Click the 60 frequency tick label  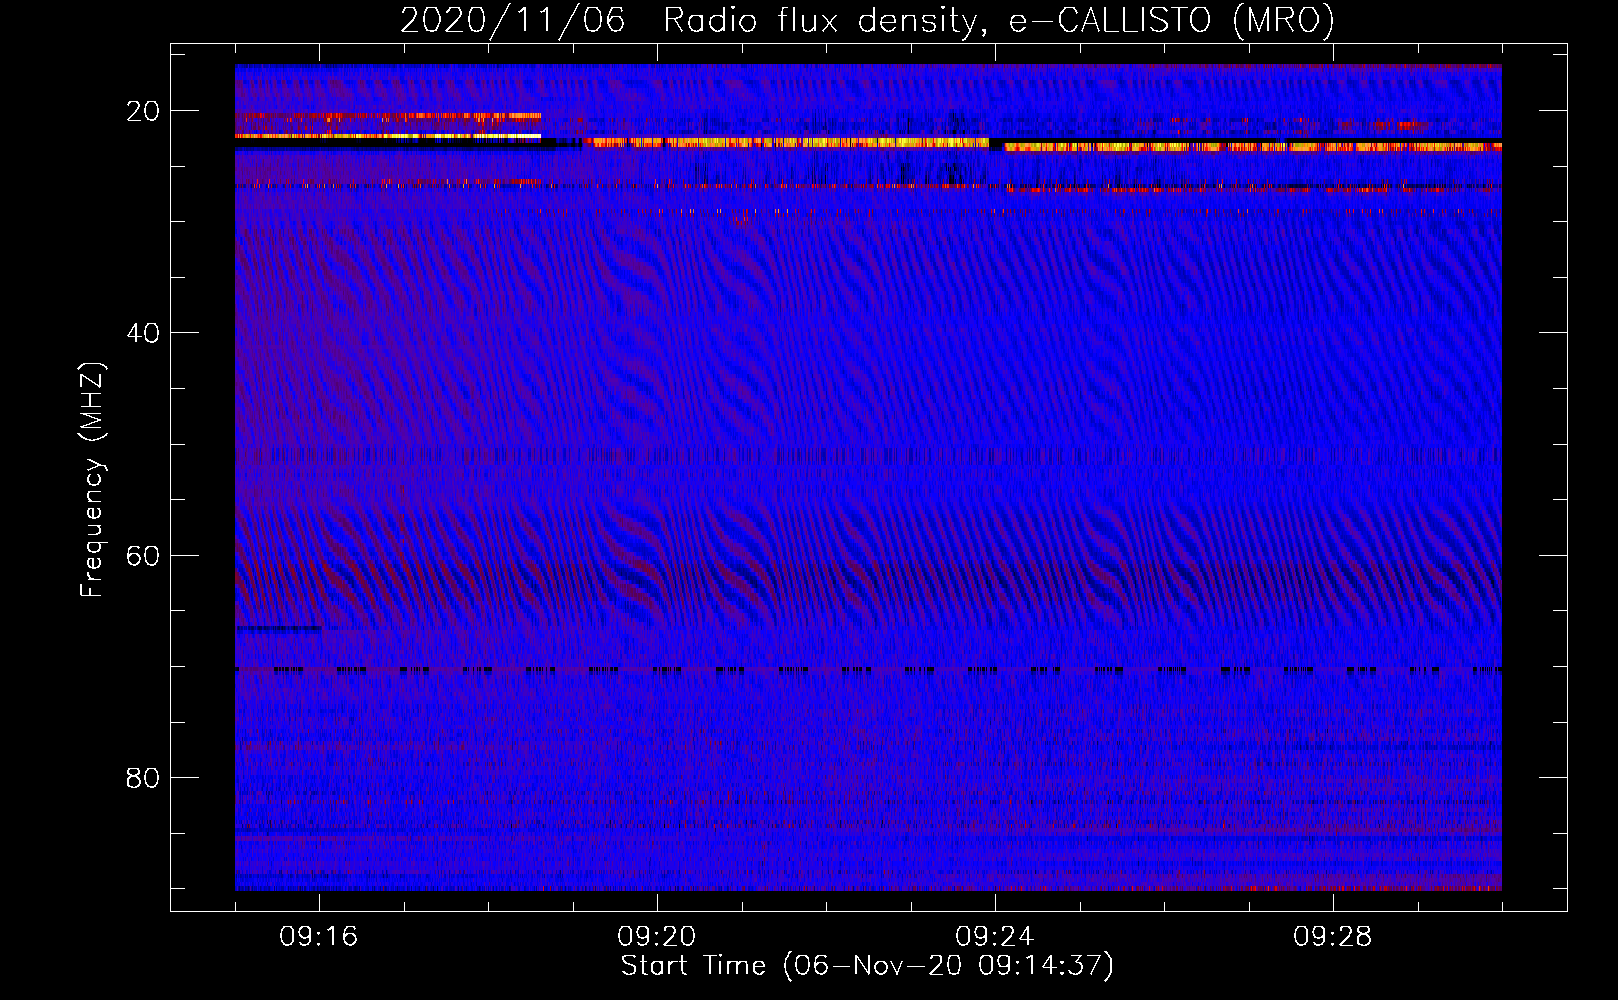coord(143,556)
